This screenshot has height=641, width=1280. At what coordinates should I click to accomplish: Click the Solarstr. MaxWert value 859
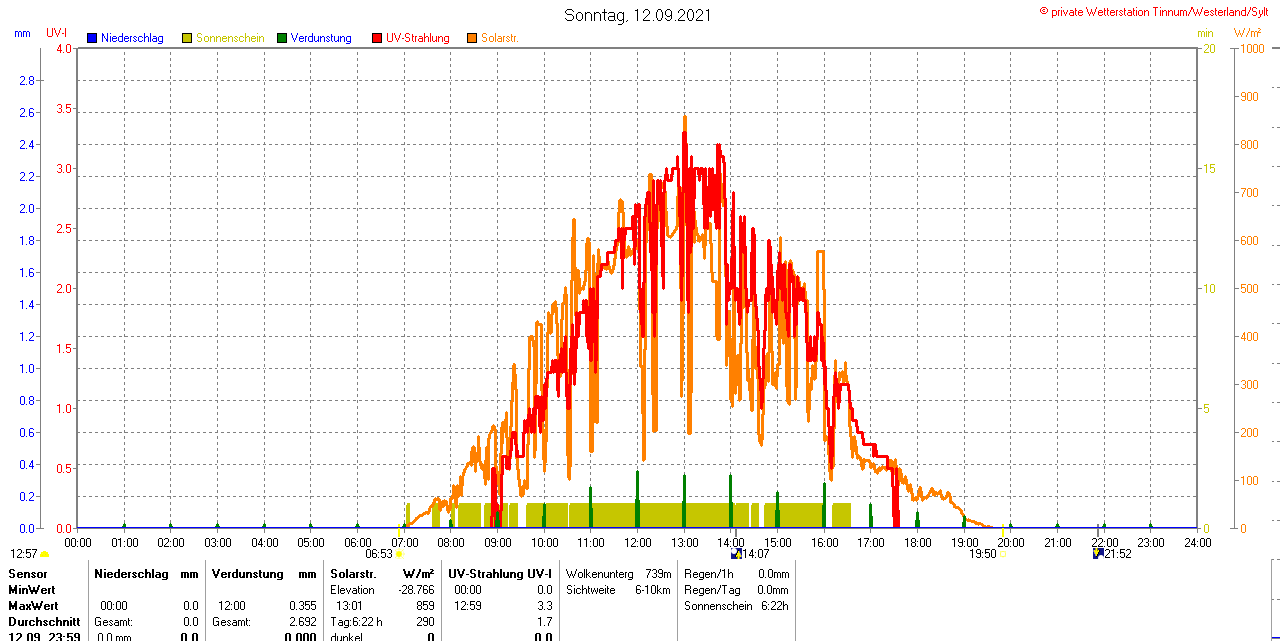[424, 606]
